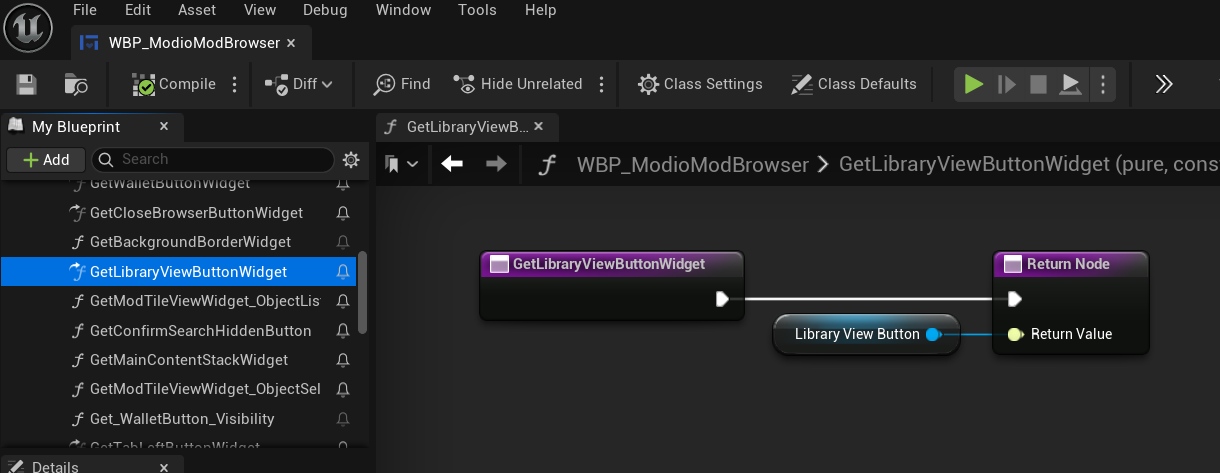Open My Blueprint view options gear
This screenshot has width=1220, height=473.
pyautogui.click(x=351, y=160)
